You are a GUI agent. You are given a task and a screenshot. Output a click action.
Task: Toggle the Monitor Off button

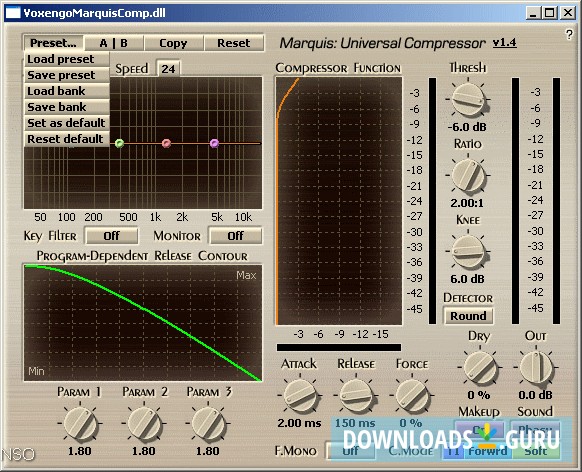235,236
